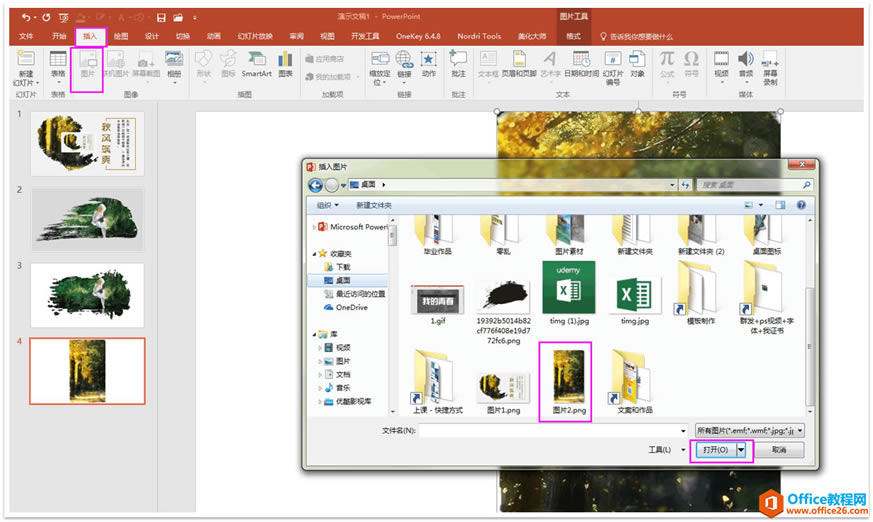
Task: Open the file type filter 所有图片 dropdown
Action: (x=749, y=431)
